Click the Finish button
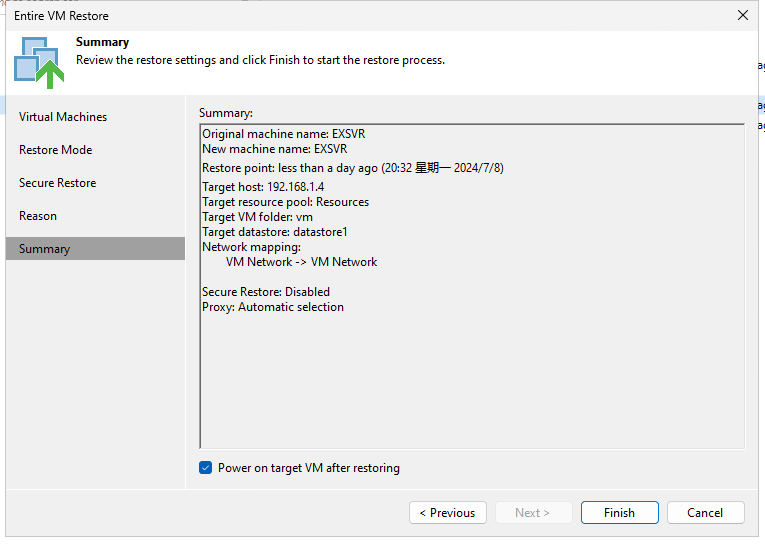The width and height of the screenshot is (765, 553). (x=619, y=512)
